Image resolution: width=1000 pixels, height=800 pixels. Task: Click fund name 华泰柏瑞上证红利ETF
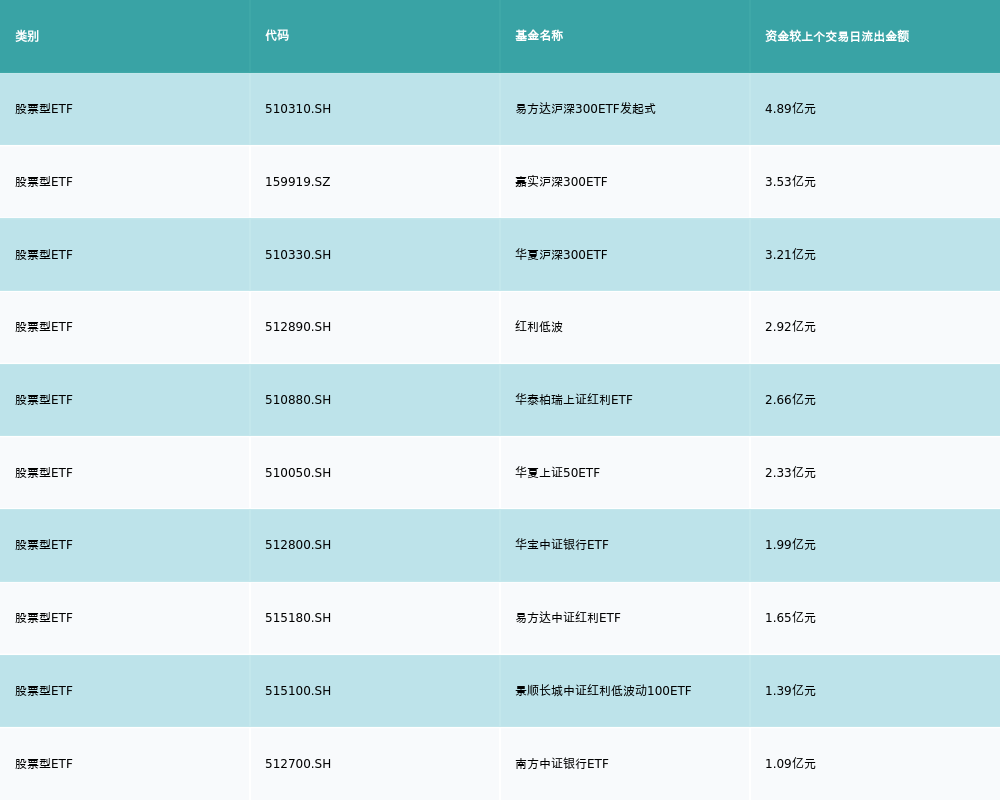[x=574, y=400]
